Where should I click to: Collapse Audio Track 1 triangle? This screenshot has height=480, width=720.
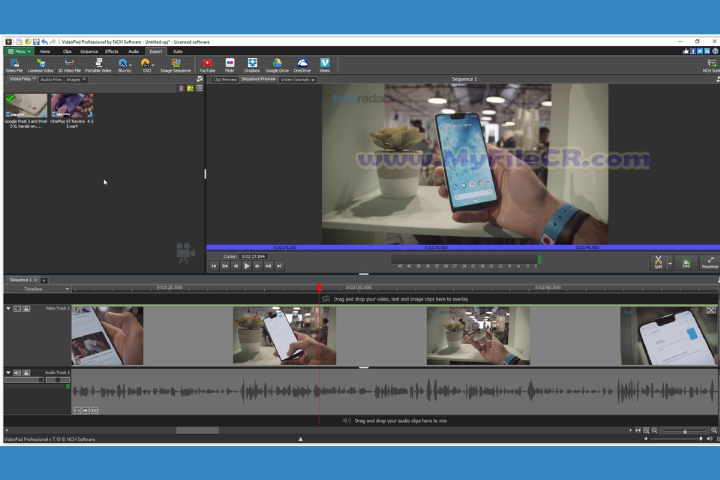pyautogui.click(x=8, y=373)
